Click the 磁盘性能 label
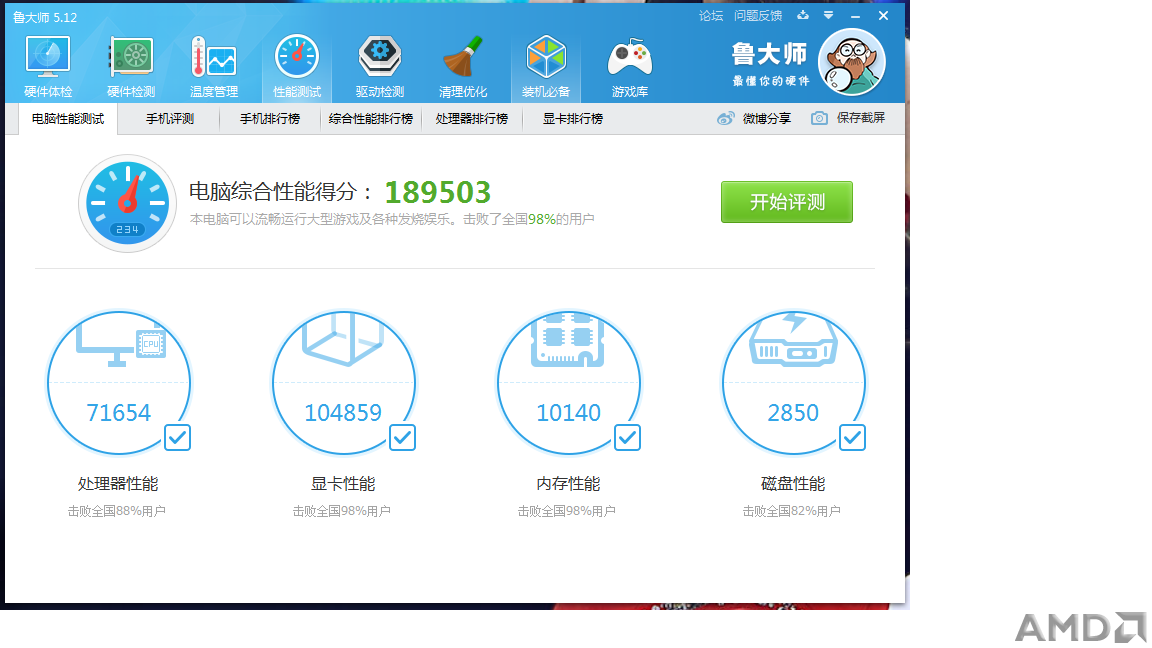The height and width of the screenshot is (648, 1152). pos(793,484)
